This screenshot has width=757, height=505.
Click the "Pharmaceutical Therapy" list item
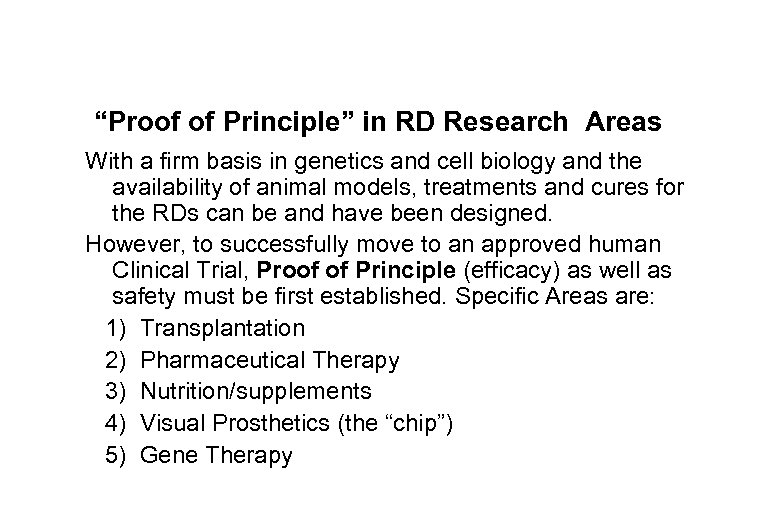click(x=270, y=360)
